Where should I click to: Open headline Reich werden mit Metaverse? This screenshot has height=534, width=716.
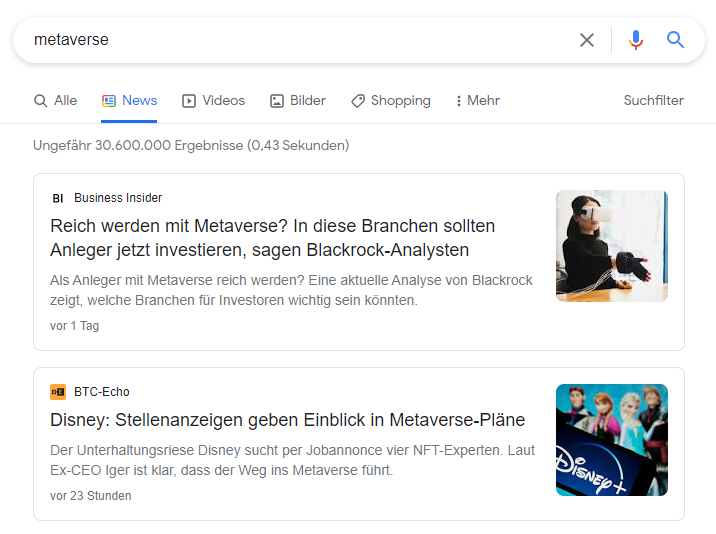tap(273, 238)
